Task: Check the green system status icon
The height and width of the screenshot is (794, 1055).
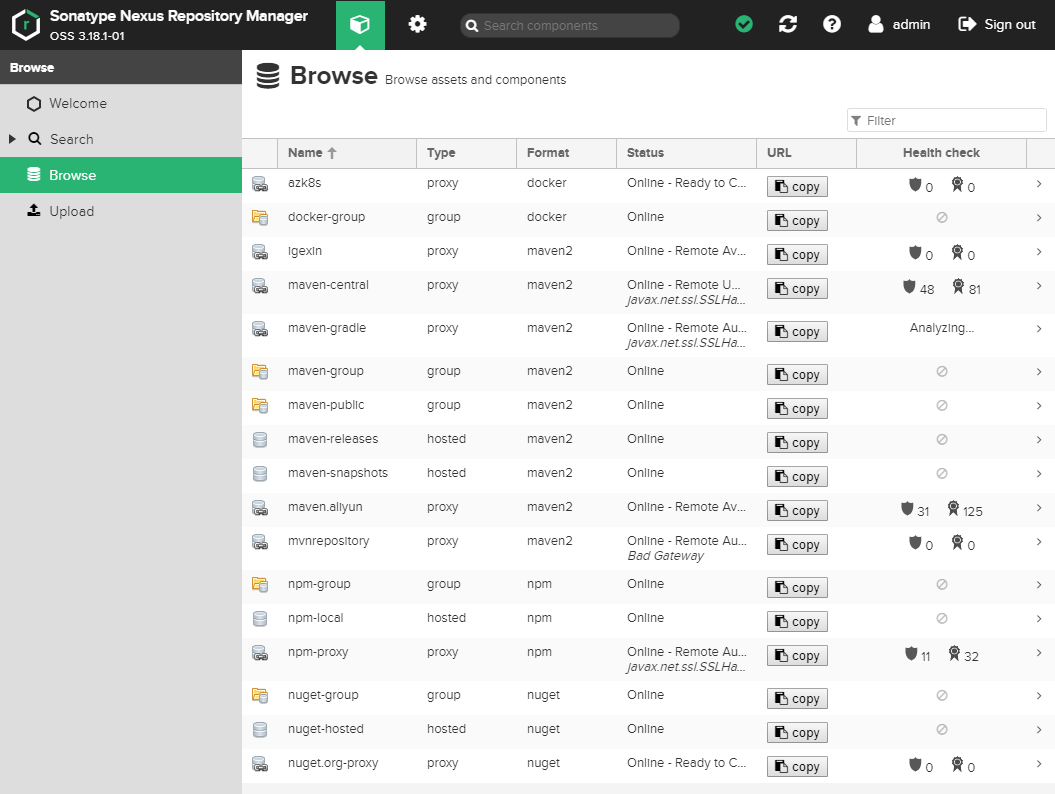Action: [743, 24]
